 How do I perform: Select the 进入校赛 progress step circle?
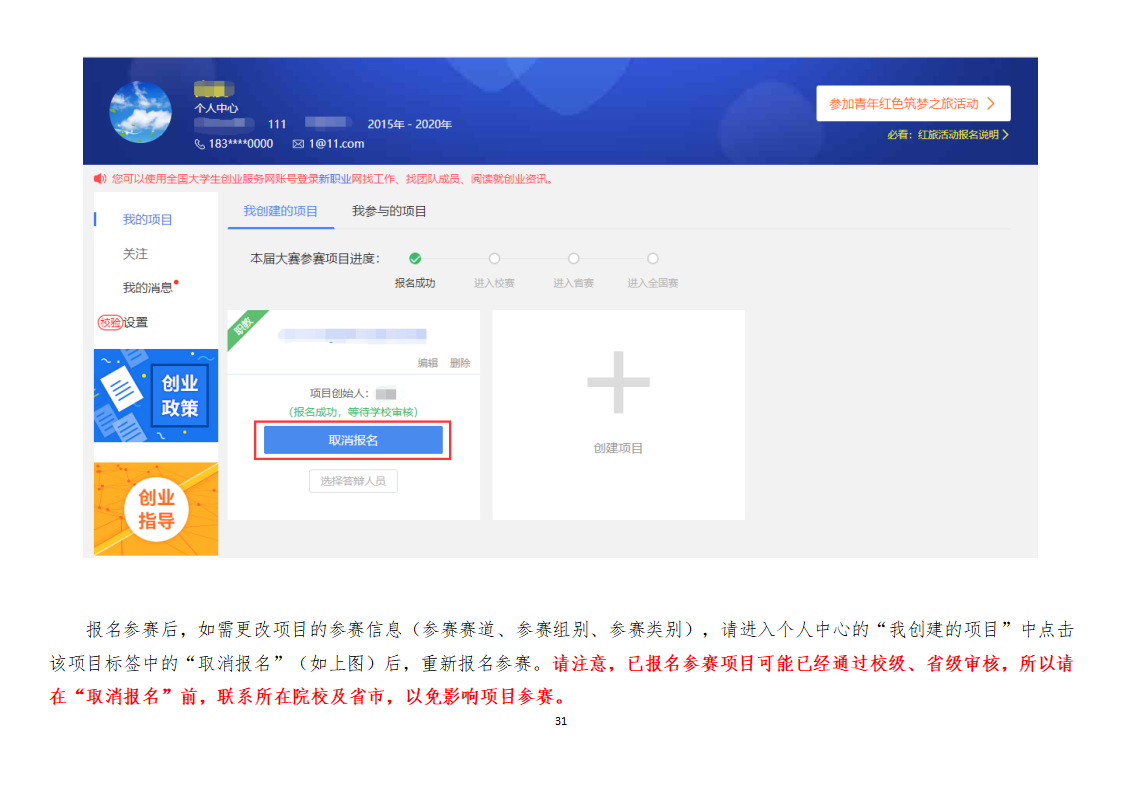(494, 259)
